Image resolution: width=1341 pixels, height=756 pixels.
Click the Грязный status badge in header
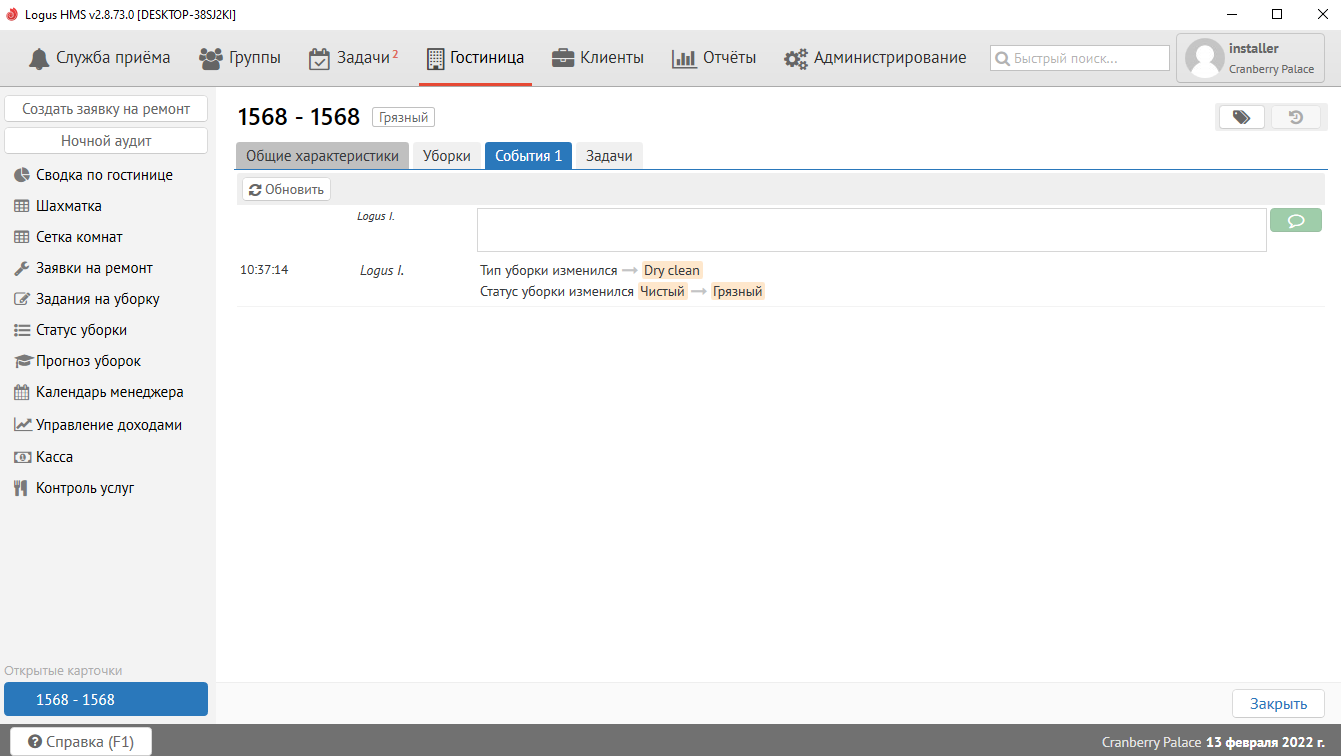[404, 118]
